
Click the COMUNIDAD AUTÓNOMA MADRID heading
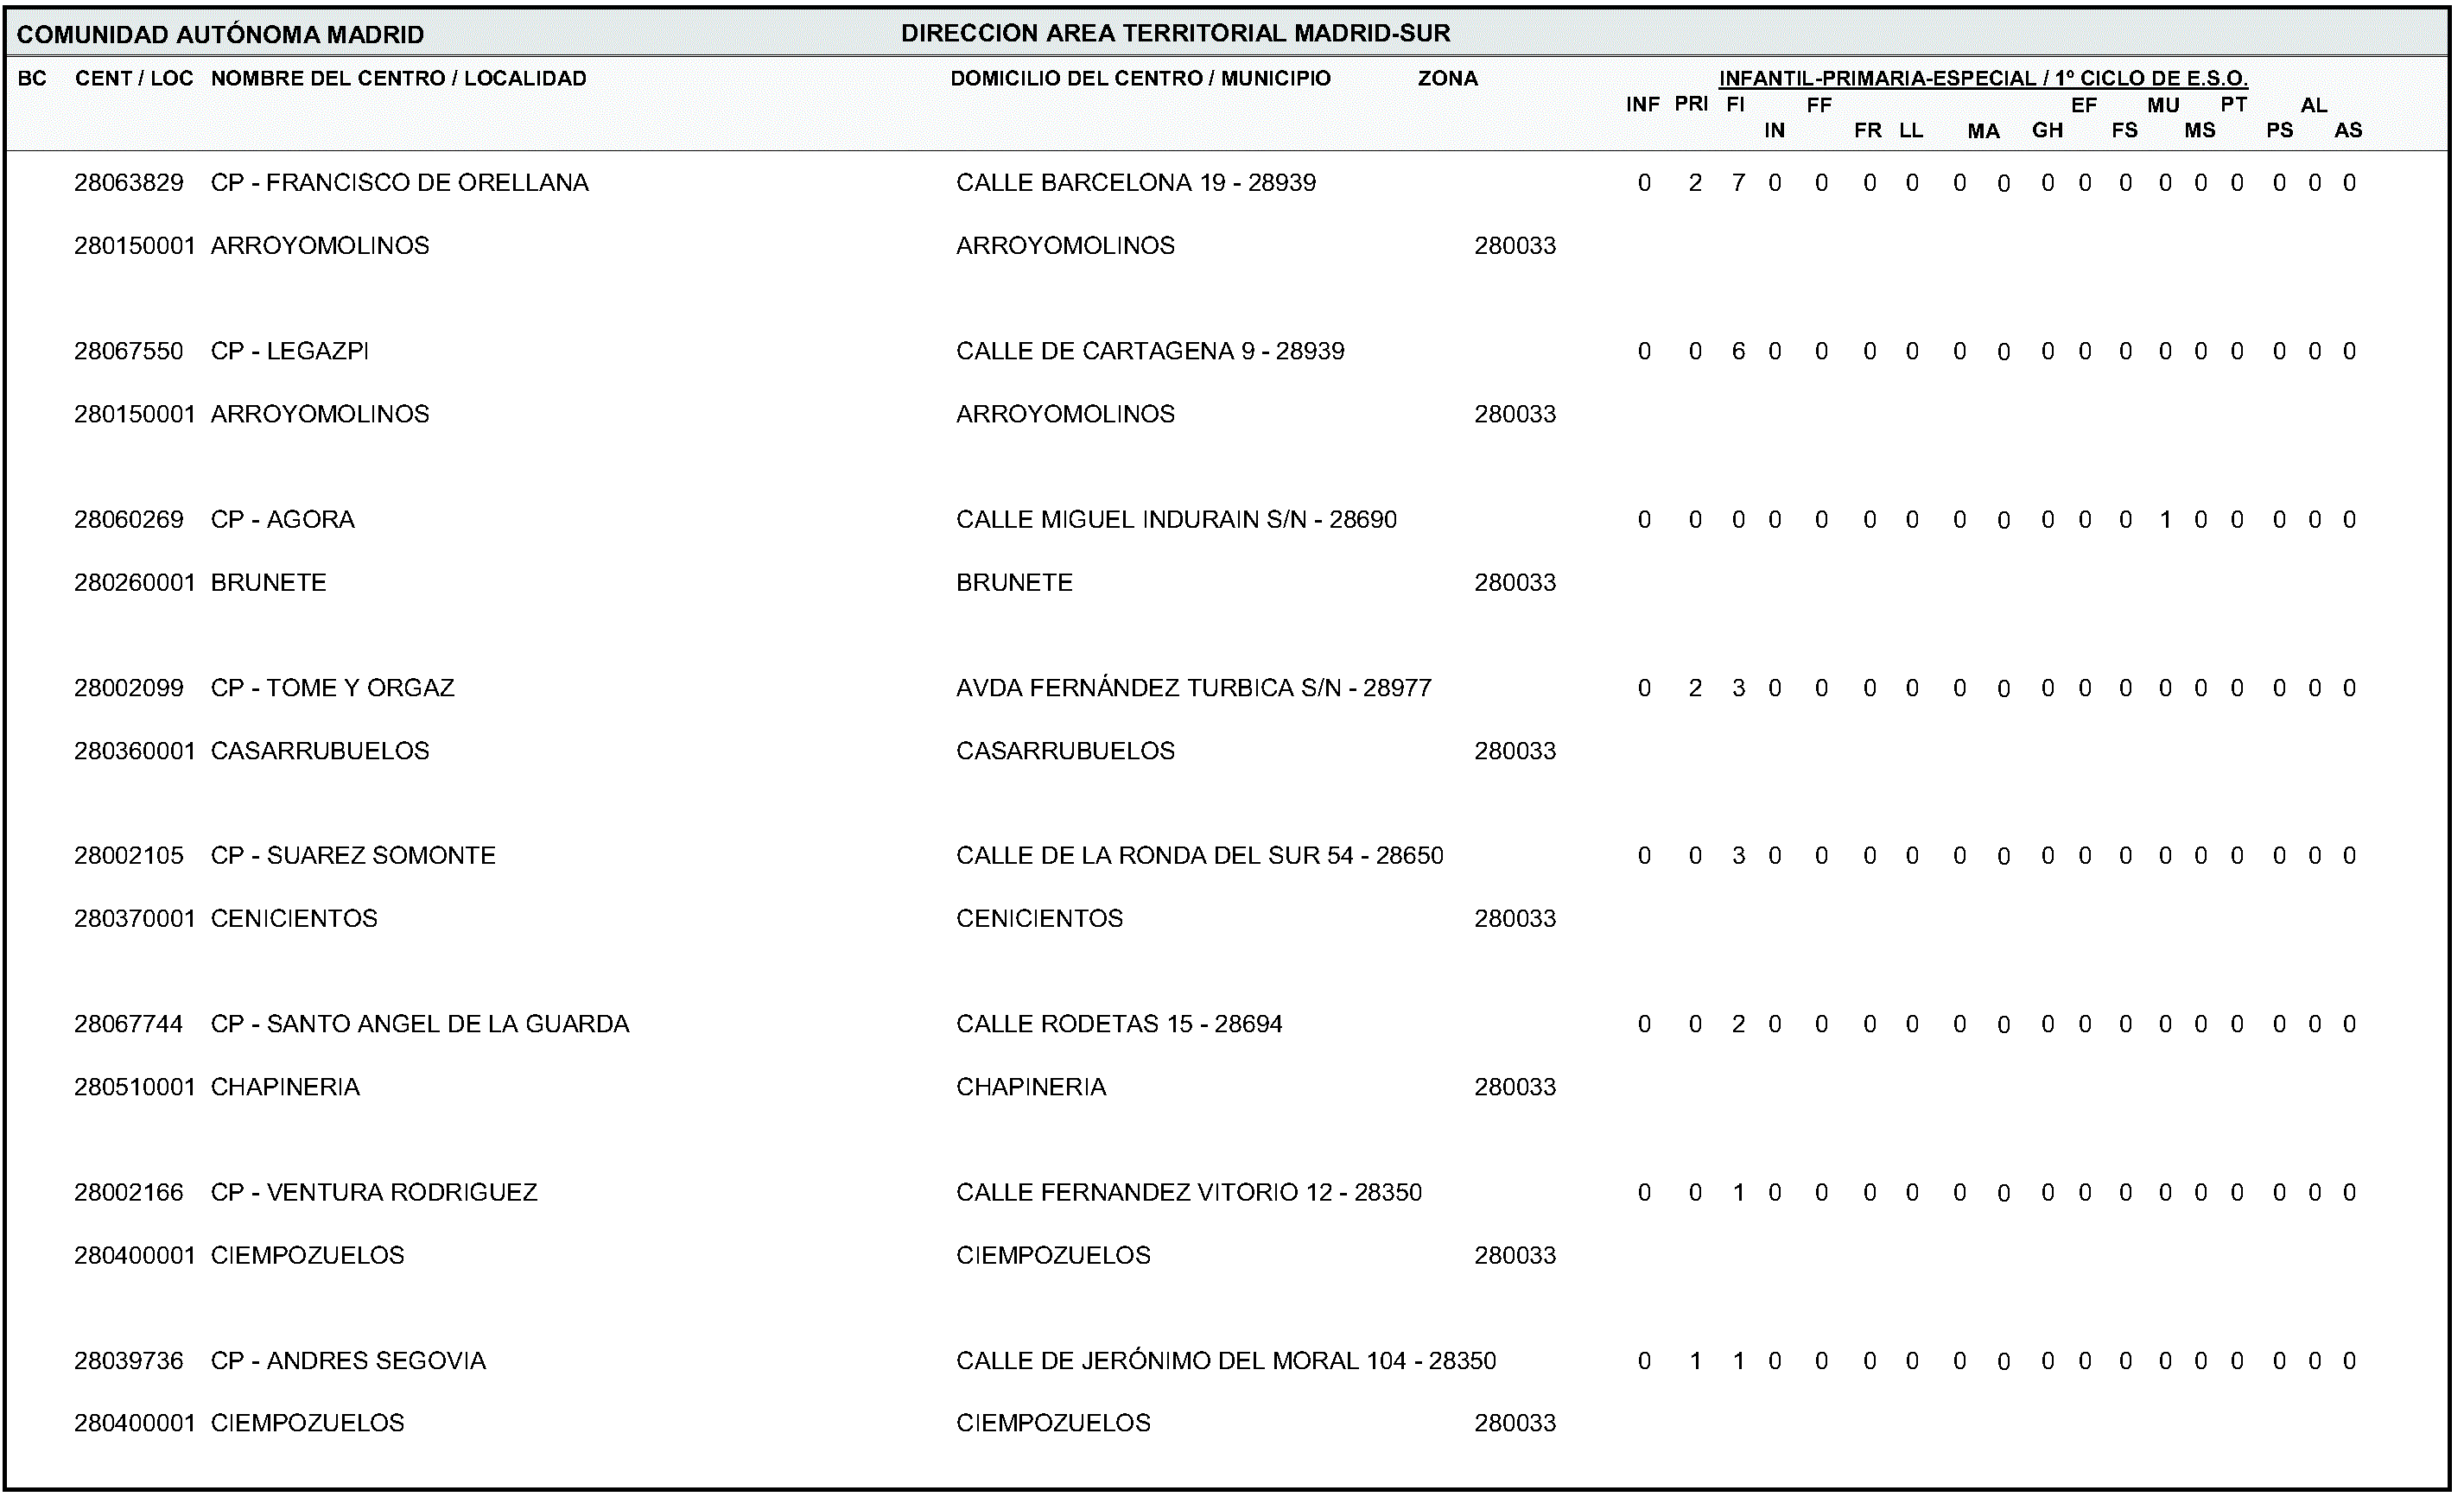pos(220,35)
